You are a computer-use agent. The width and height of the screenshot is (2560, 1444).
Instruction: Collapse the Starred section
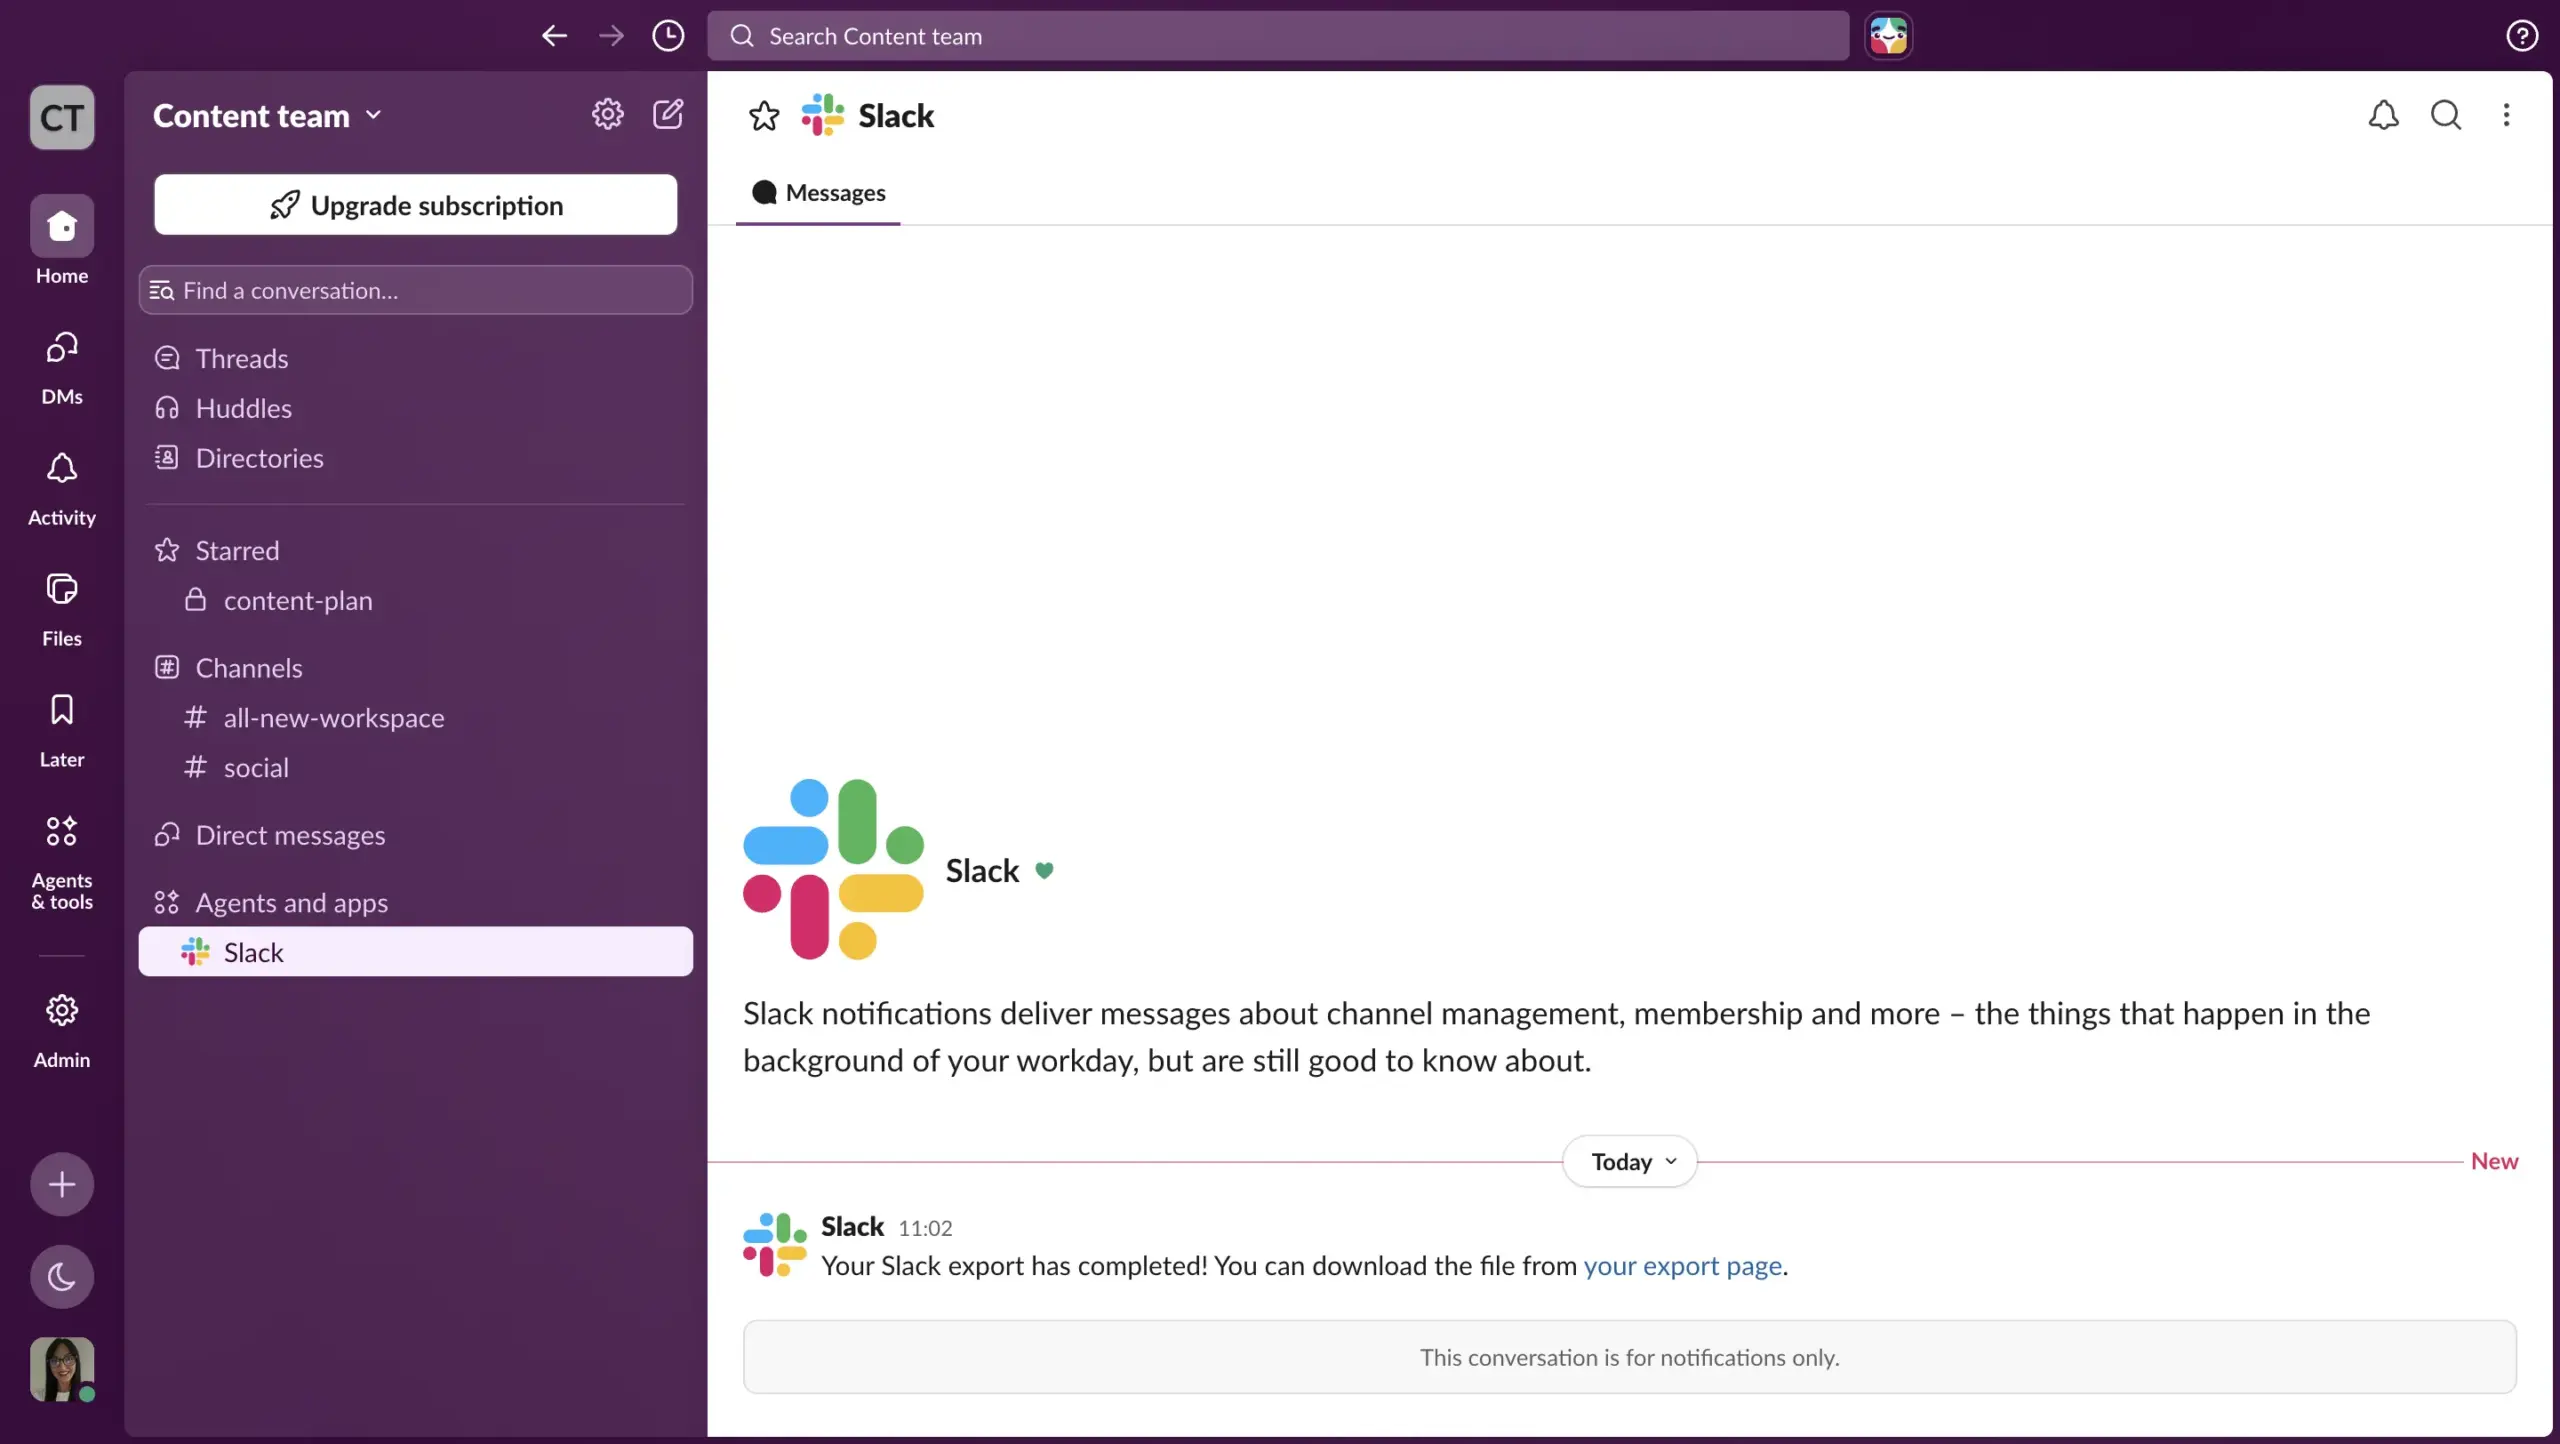point(237,550)
